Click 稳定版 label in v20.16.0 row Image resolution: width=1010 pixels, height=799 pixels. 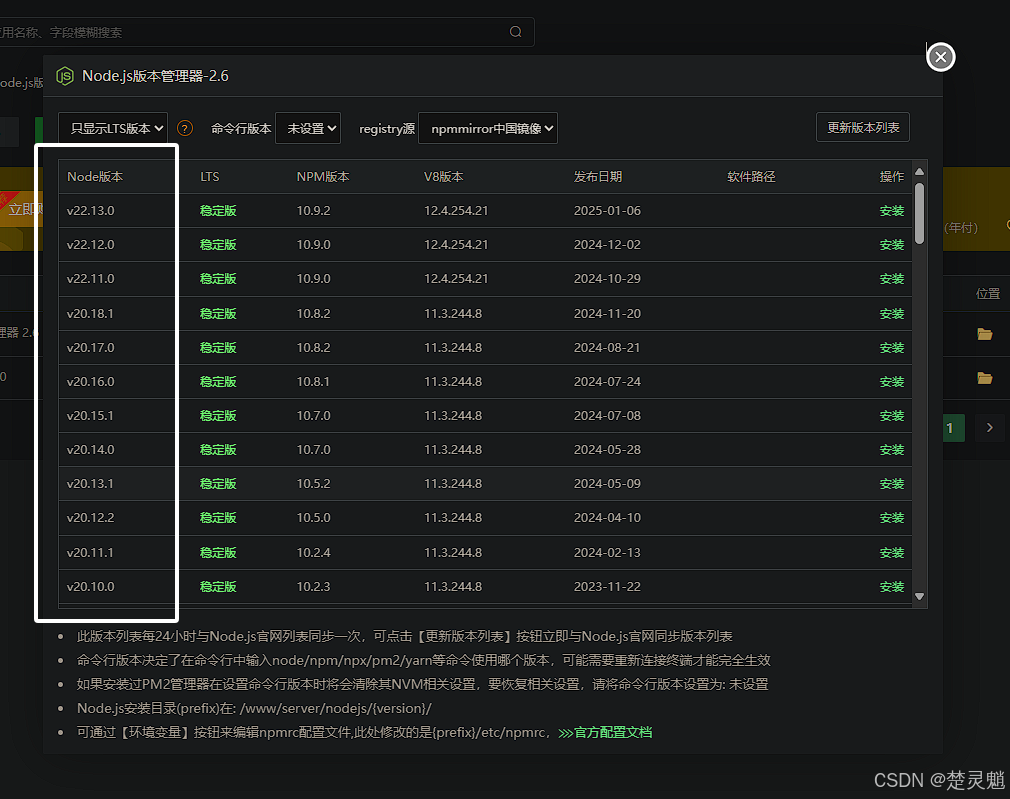[218, 382]
